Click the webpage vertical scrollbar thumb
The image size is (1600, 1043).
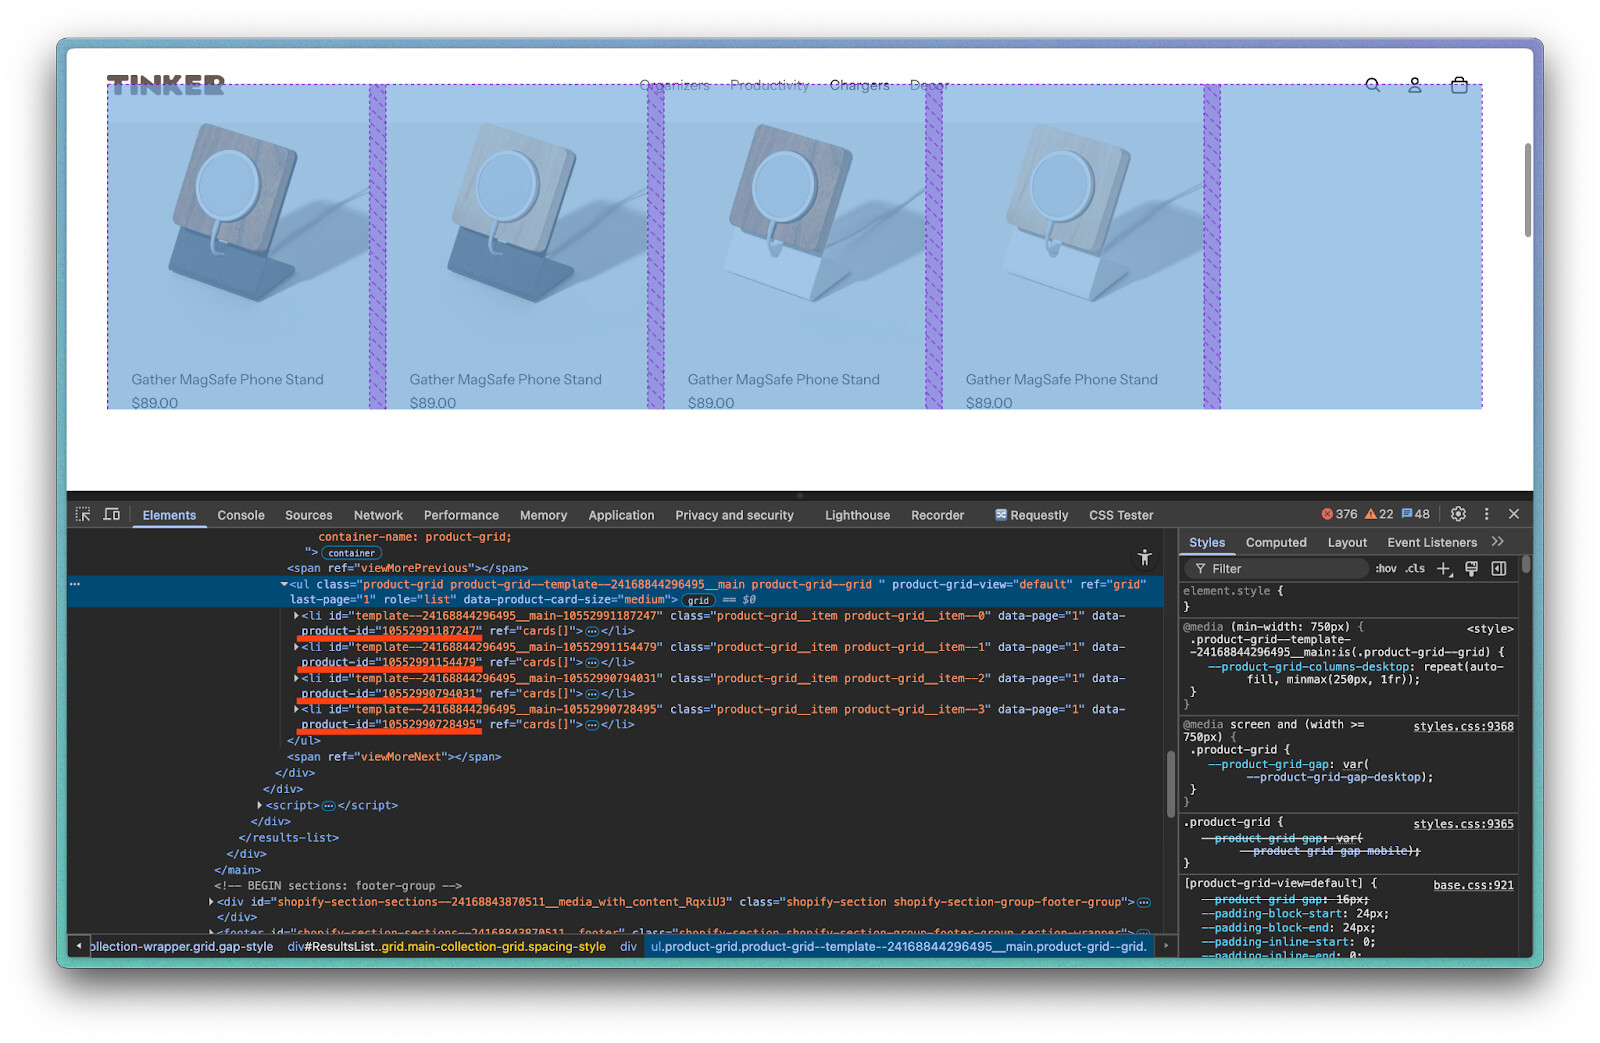(x=1527, y=190)
